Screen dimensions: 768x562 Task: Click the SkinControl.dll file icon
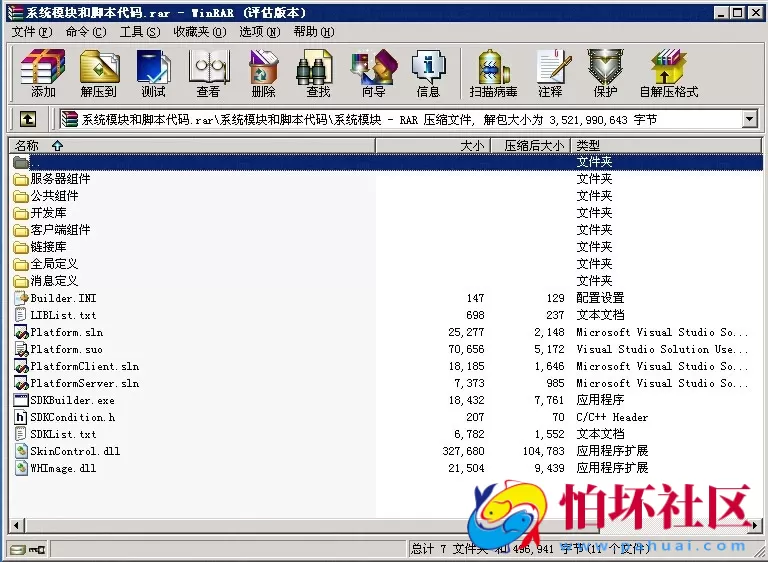click(21, 451)
